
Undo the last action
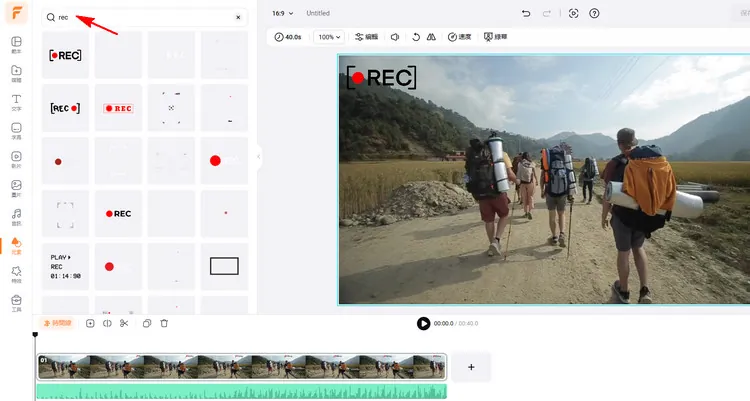click(x=526, y=13)
